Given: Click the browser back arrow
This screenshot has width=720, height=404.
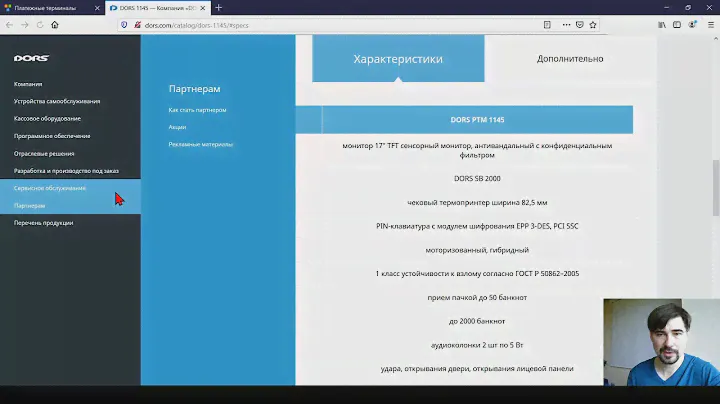Looking at the screenshot, I should (x=9, y=24).
